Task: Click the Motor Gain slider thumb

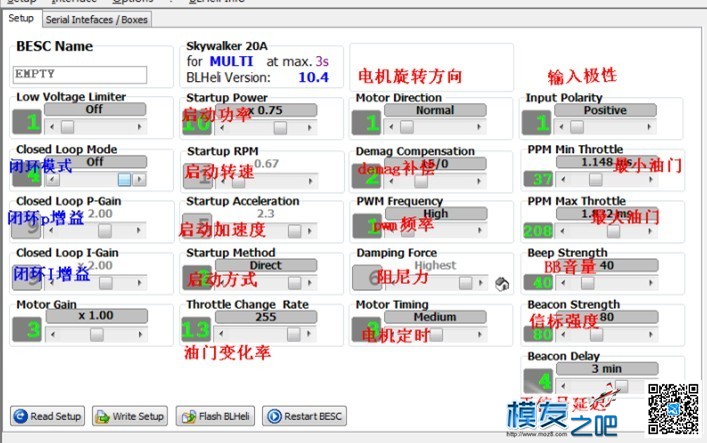Action: tap(96, 334)
